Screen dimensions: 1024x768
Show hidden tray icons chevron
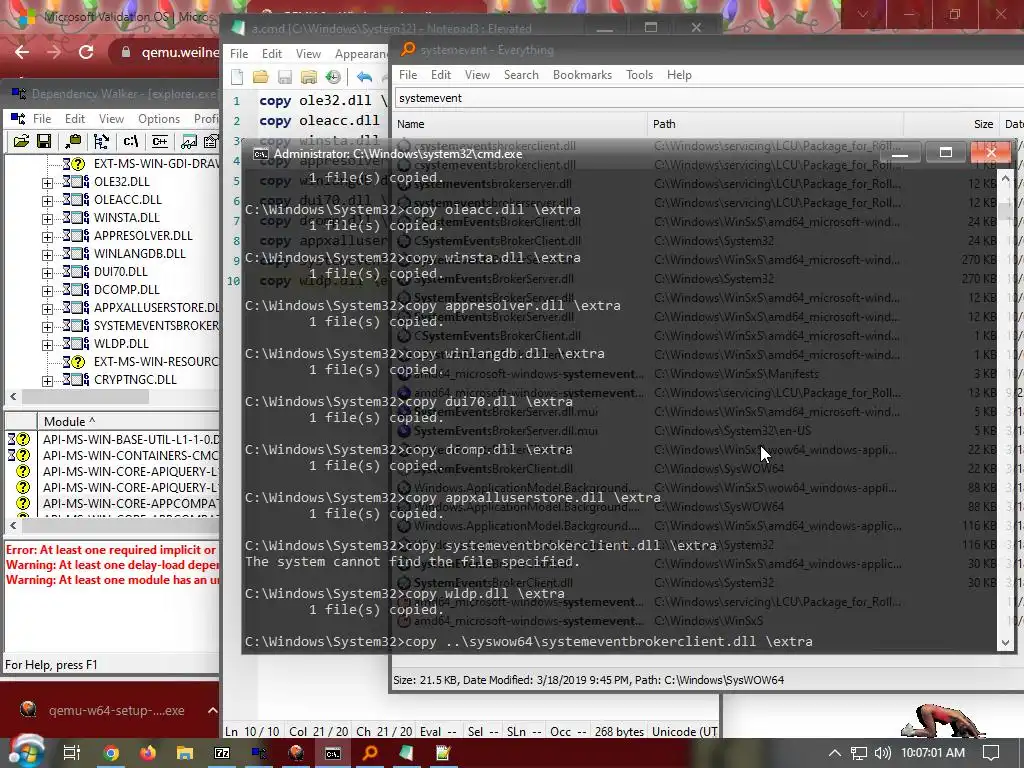(835, 753)
